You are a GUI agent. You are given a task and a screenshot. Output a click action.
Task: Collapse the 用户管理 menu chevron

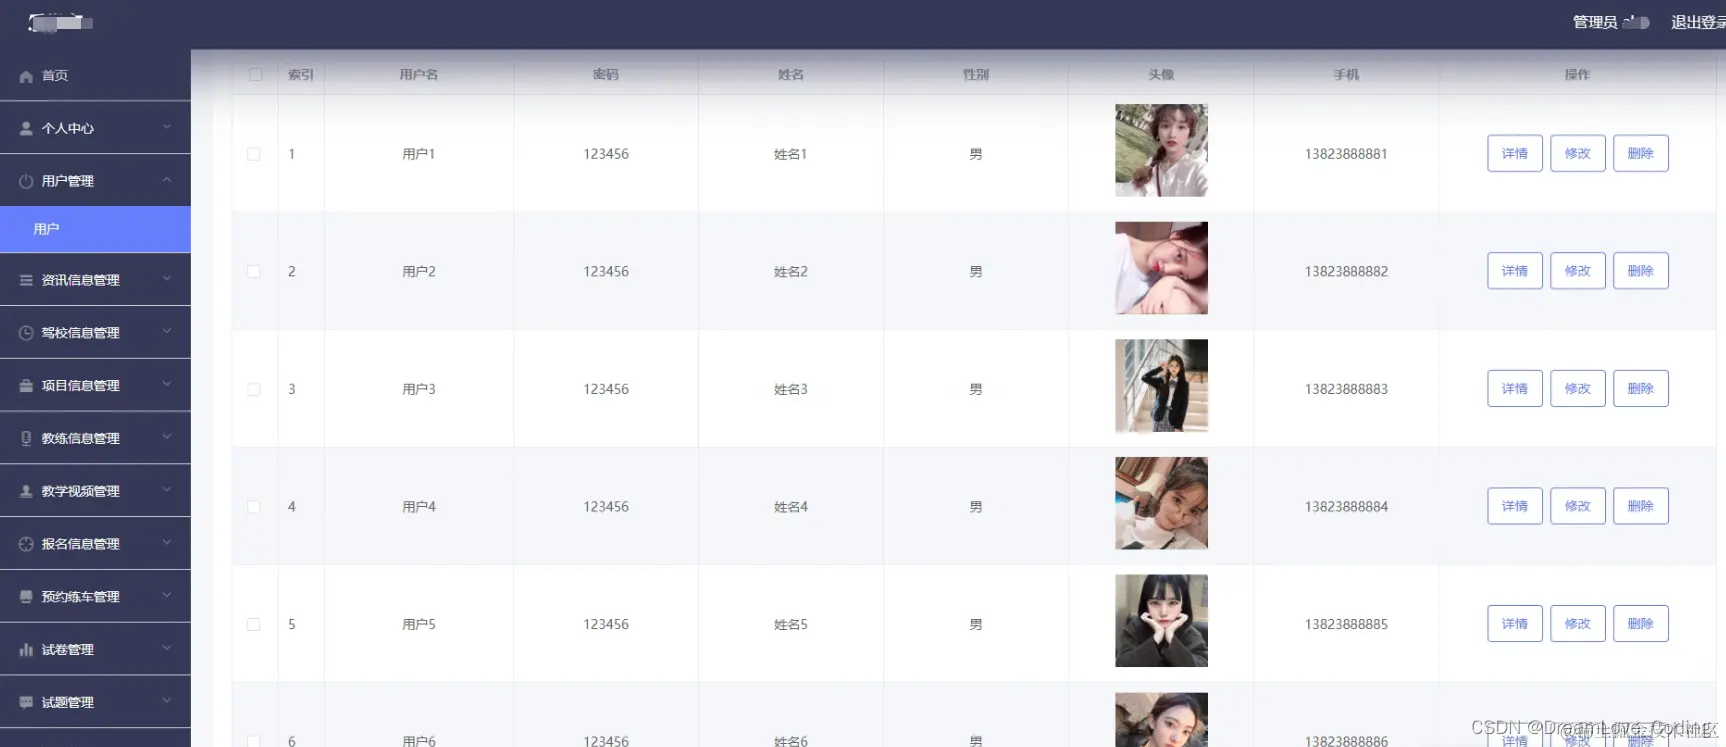click(x=167, y=180)
